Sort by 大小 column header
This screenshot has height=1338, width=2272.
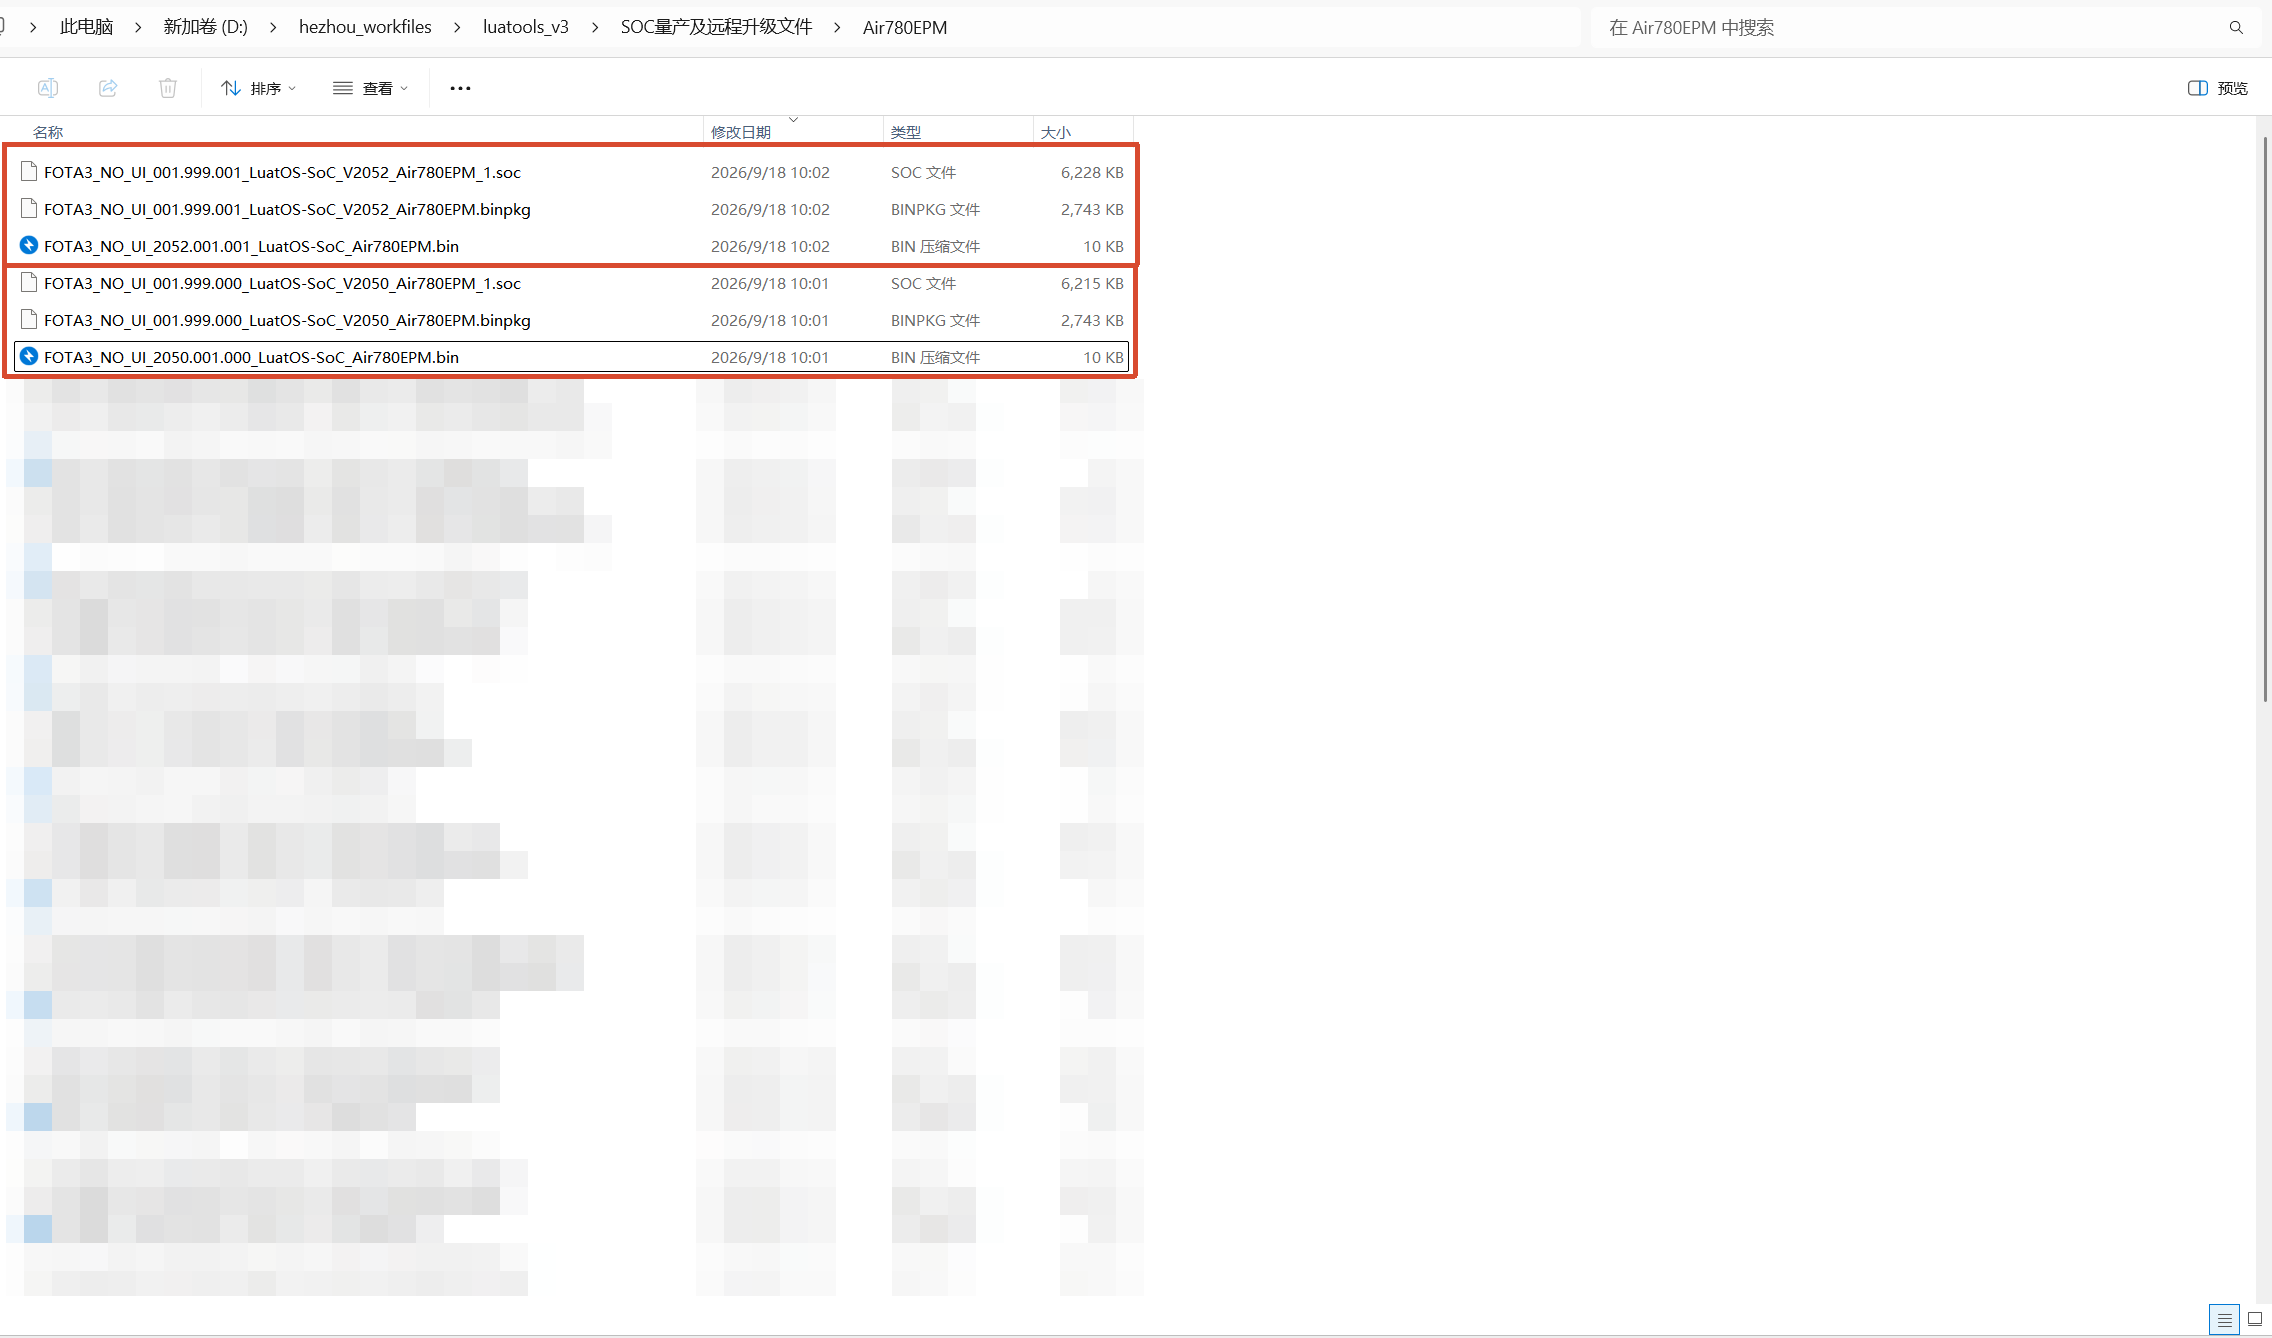click(x=1056, y=132)
